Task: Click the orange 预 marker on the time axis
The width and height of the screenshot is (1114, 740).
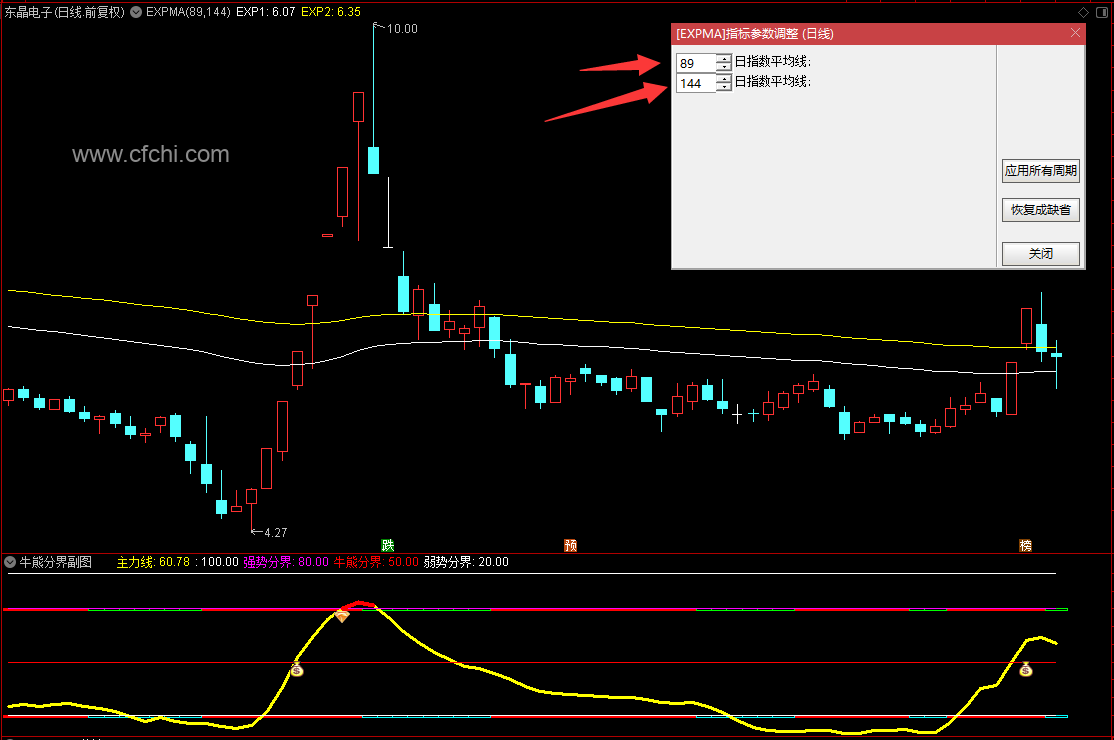Action: (x=570, y=545)
